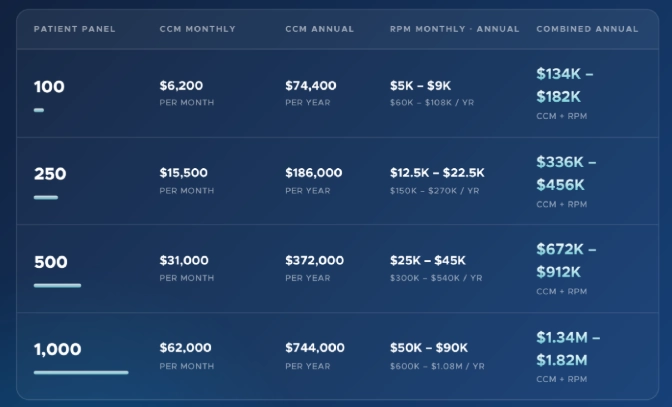
Task: Click the CCM Annual column header
Action: point(319,29)
